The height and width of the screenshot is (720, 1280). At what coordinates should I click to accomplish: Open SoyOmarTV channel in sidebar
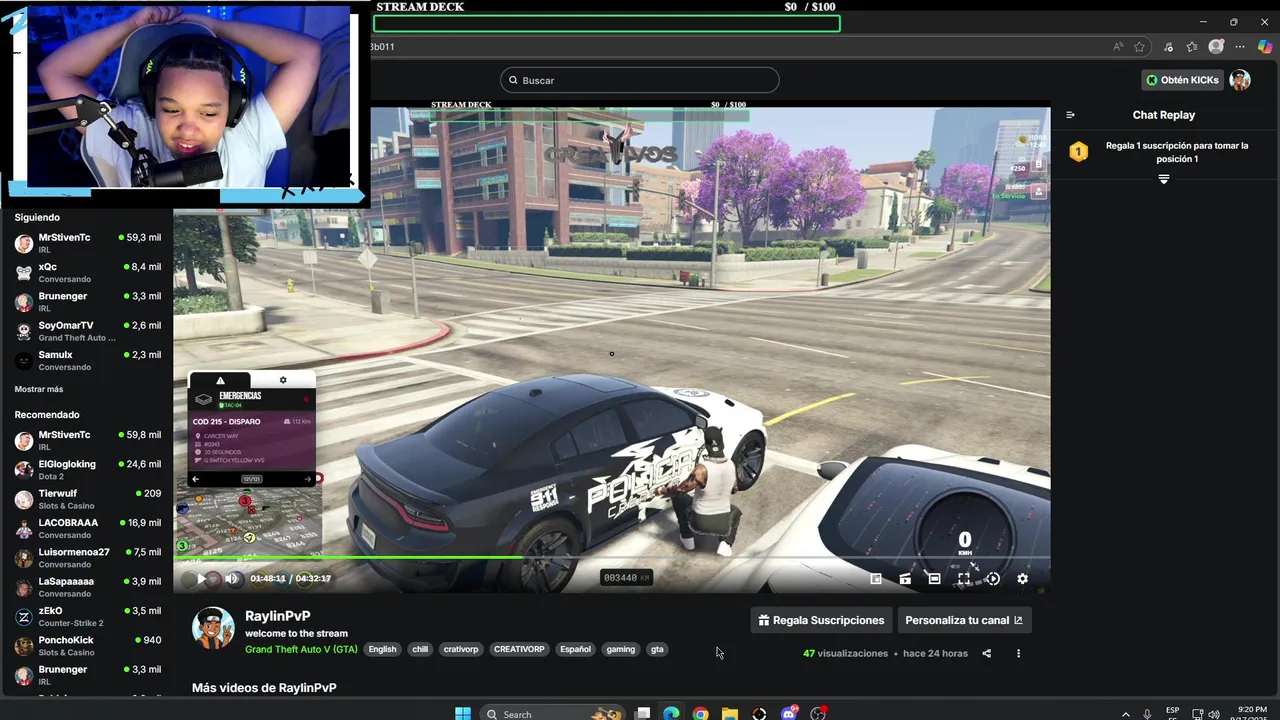click(x=88, y=331)
